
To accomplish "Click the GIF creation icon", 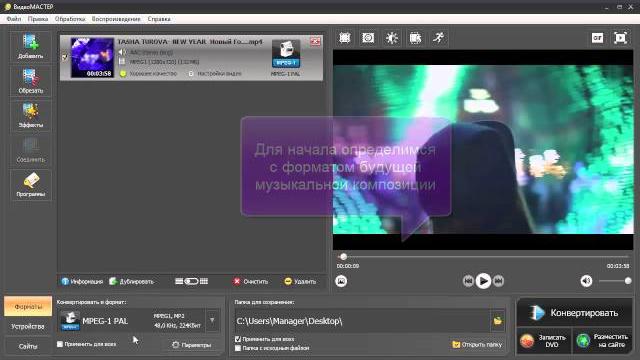I will (x=597, y=38).
